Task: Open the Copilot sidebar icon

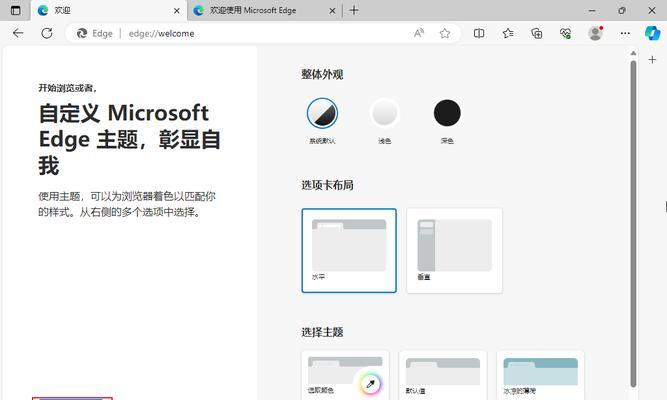Action: [x=652, y=33]
